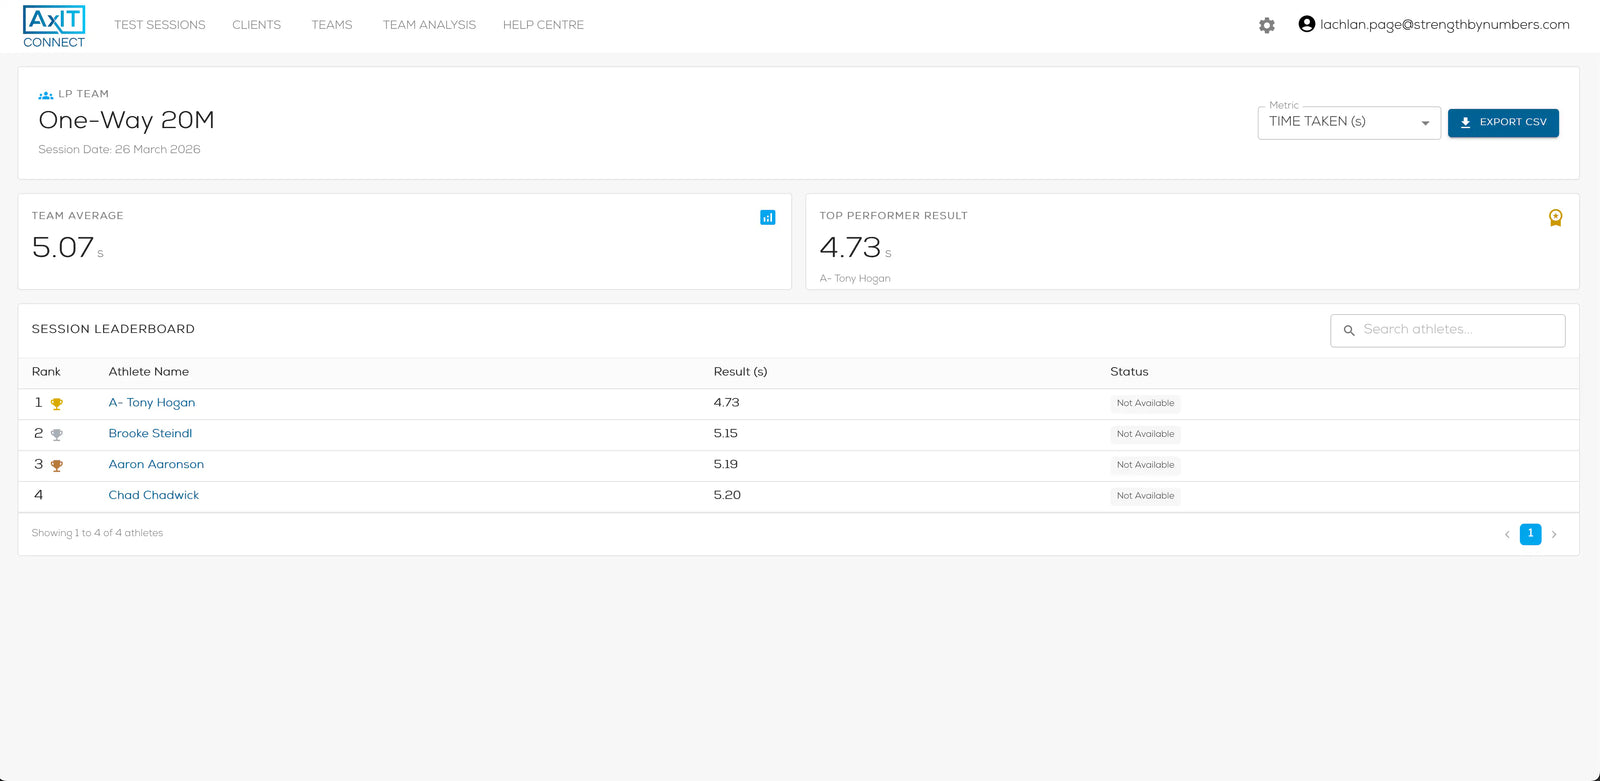Click the Metric dropdown arrow
The image size is (1600, 781).
[x=1425, y=123]
